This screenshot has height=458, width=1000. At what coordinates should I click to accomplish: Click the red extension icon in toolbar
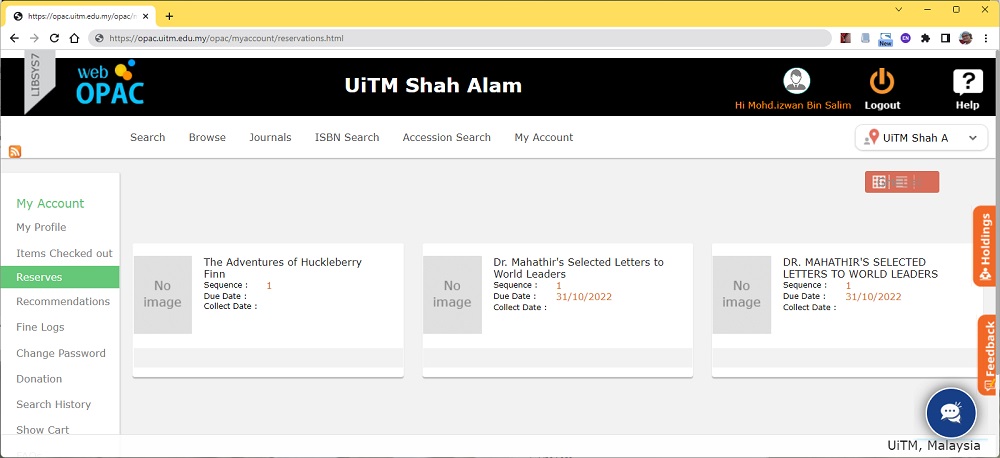coord(846,38)
